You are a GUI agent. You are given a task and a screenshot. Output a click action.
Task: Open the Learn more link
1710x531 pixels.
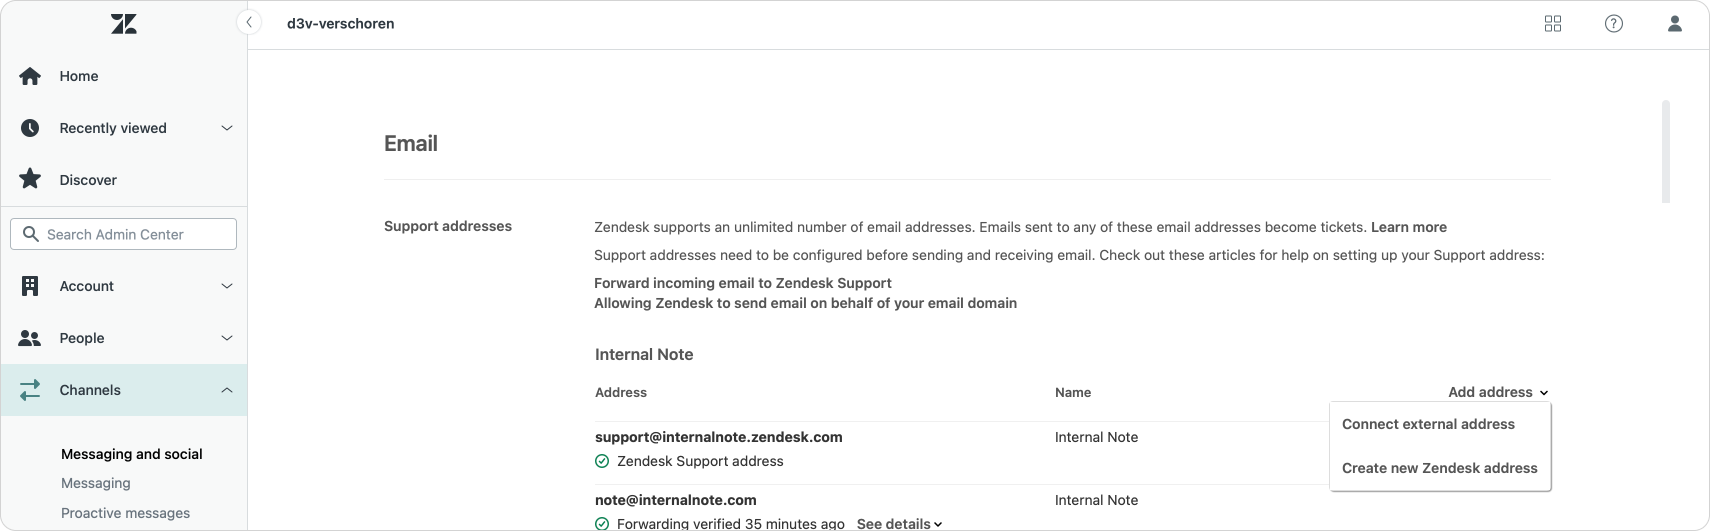tap(1408, 227)
